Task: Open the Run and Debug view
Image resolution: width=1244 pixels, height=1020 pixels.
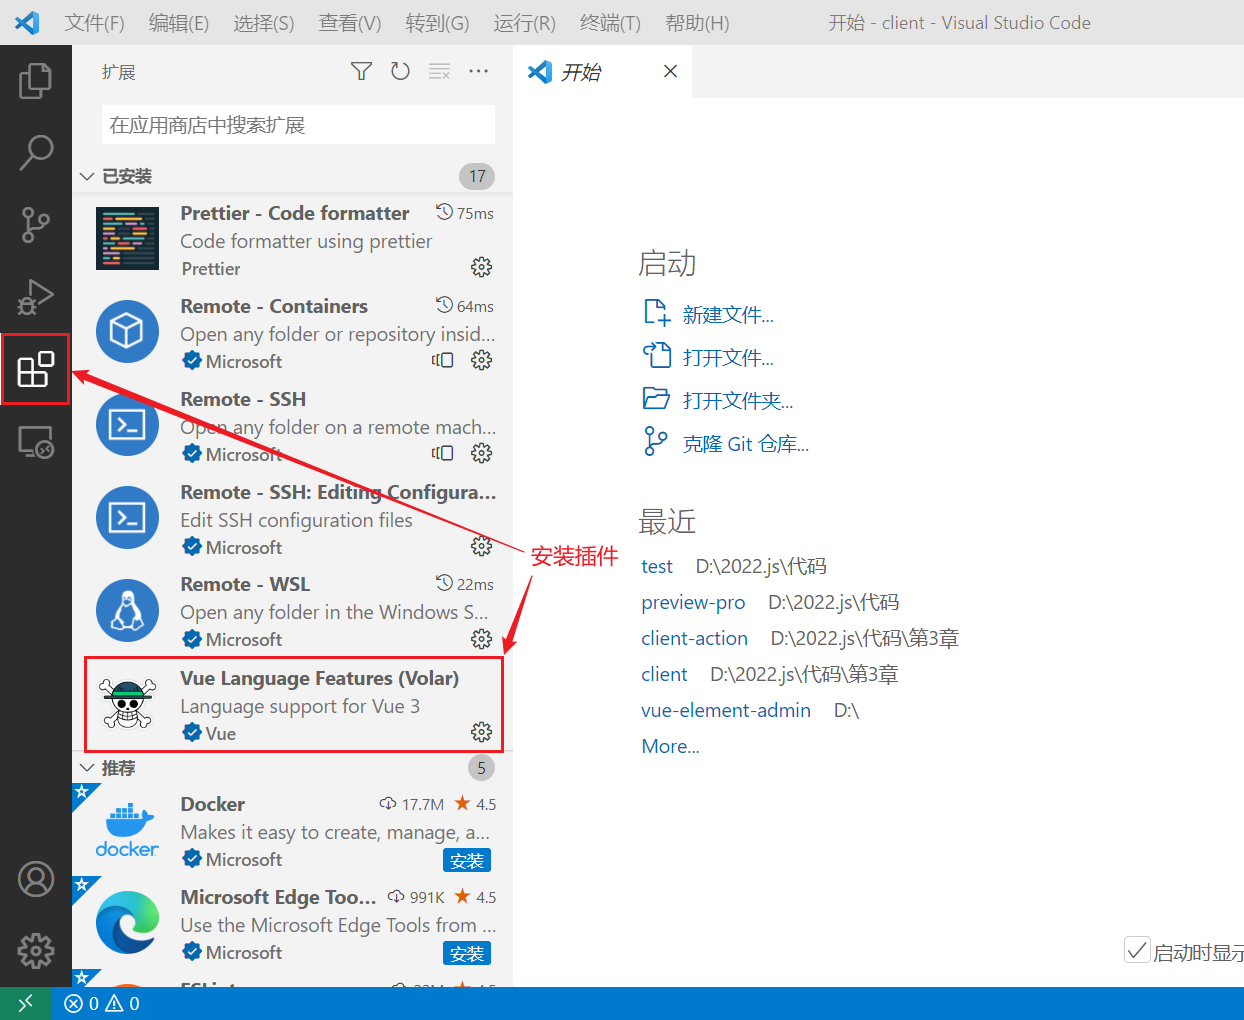Action: click(36, 297)
